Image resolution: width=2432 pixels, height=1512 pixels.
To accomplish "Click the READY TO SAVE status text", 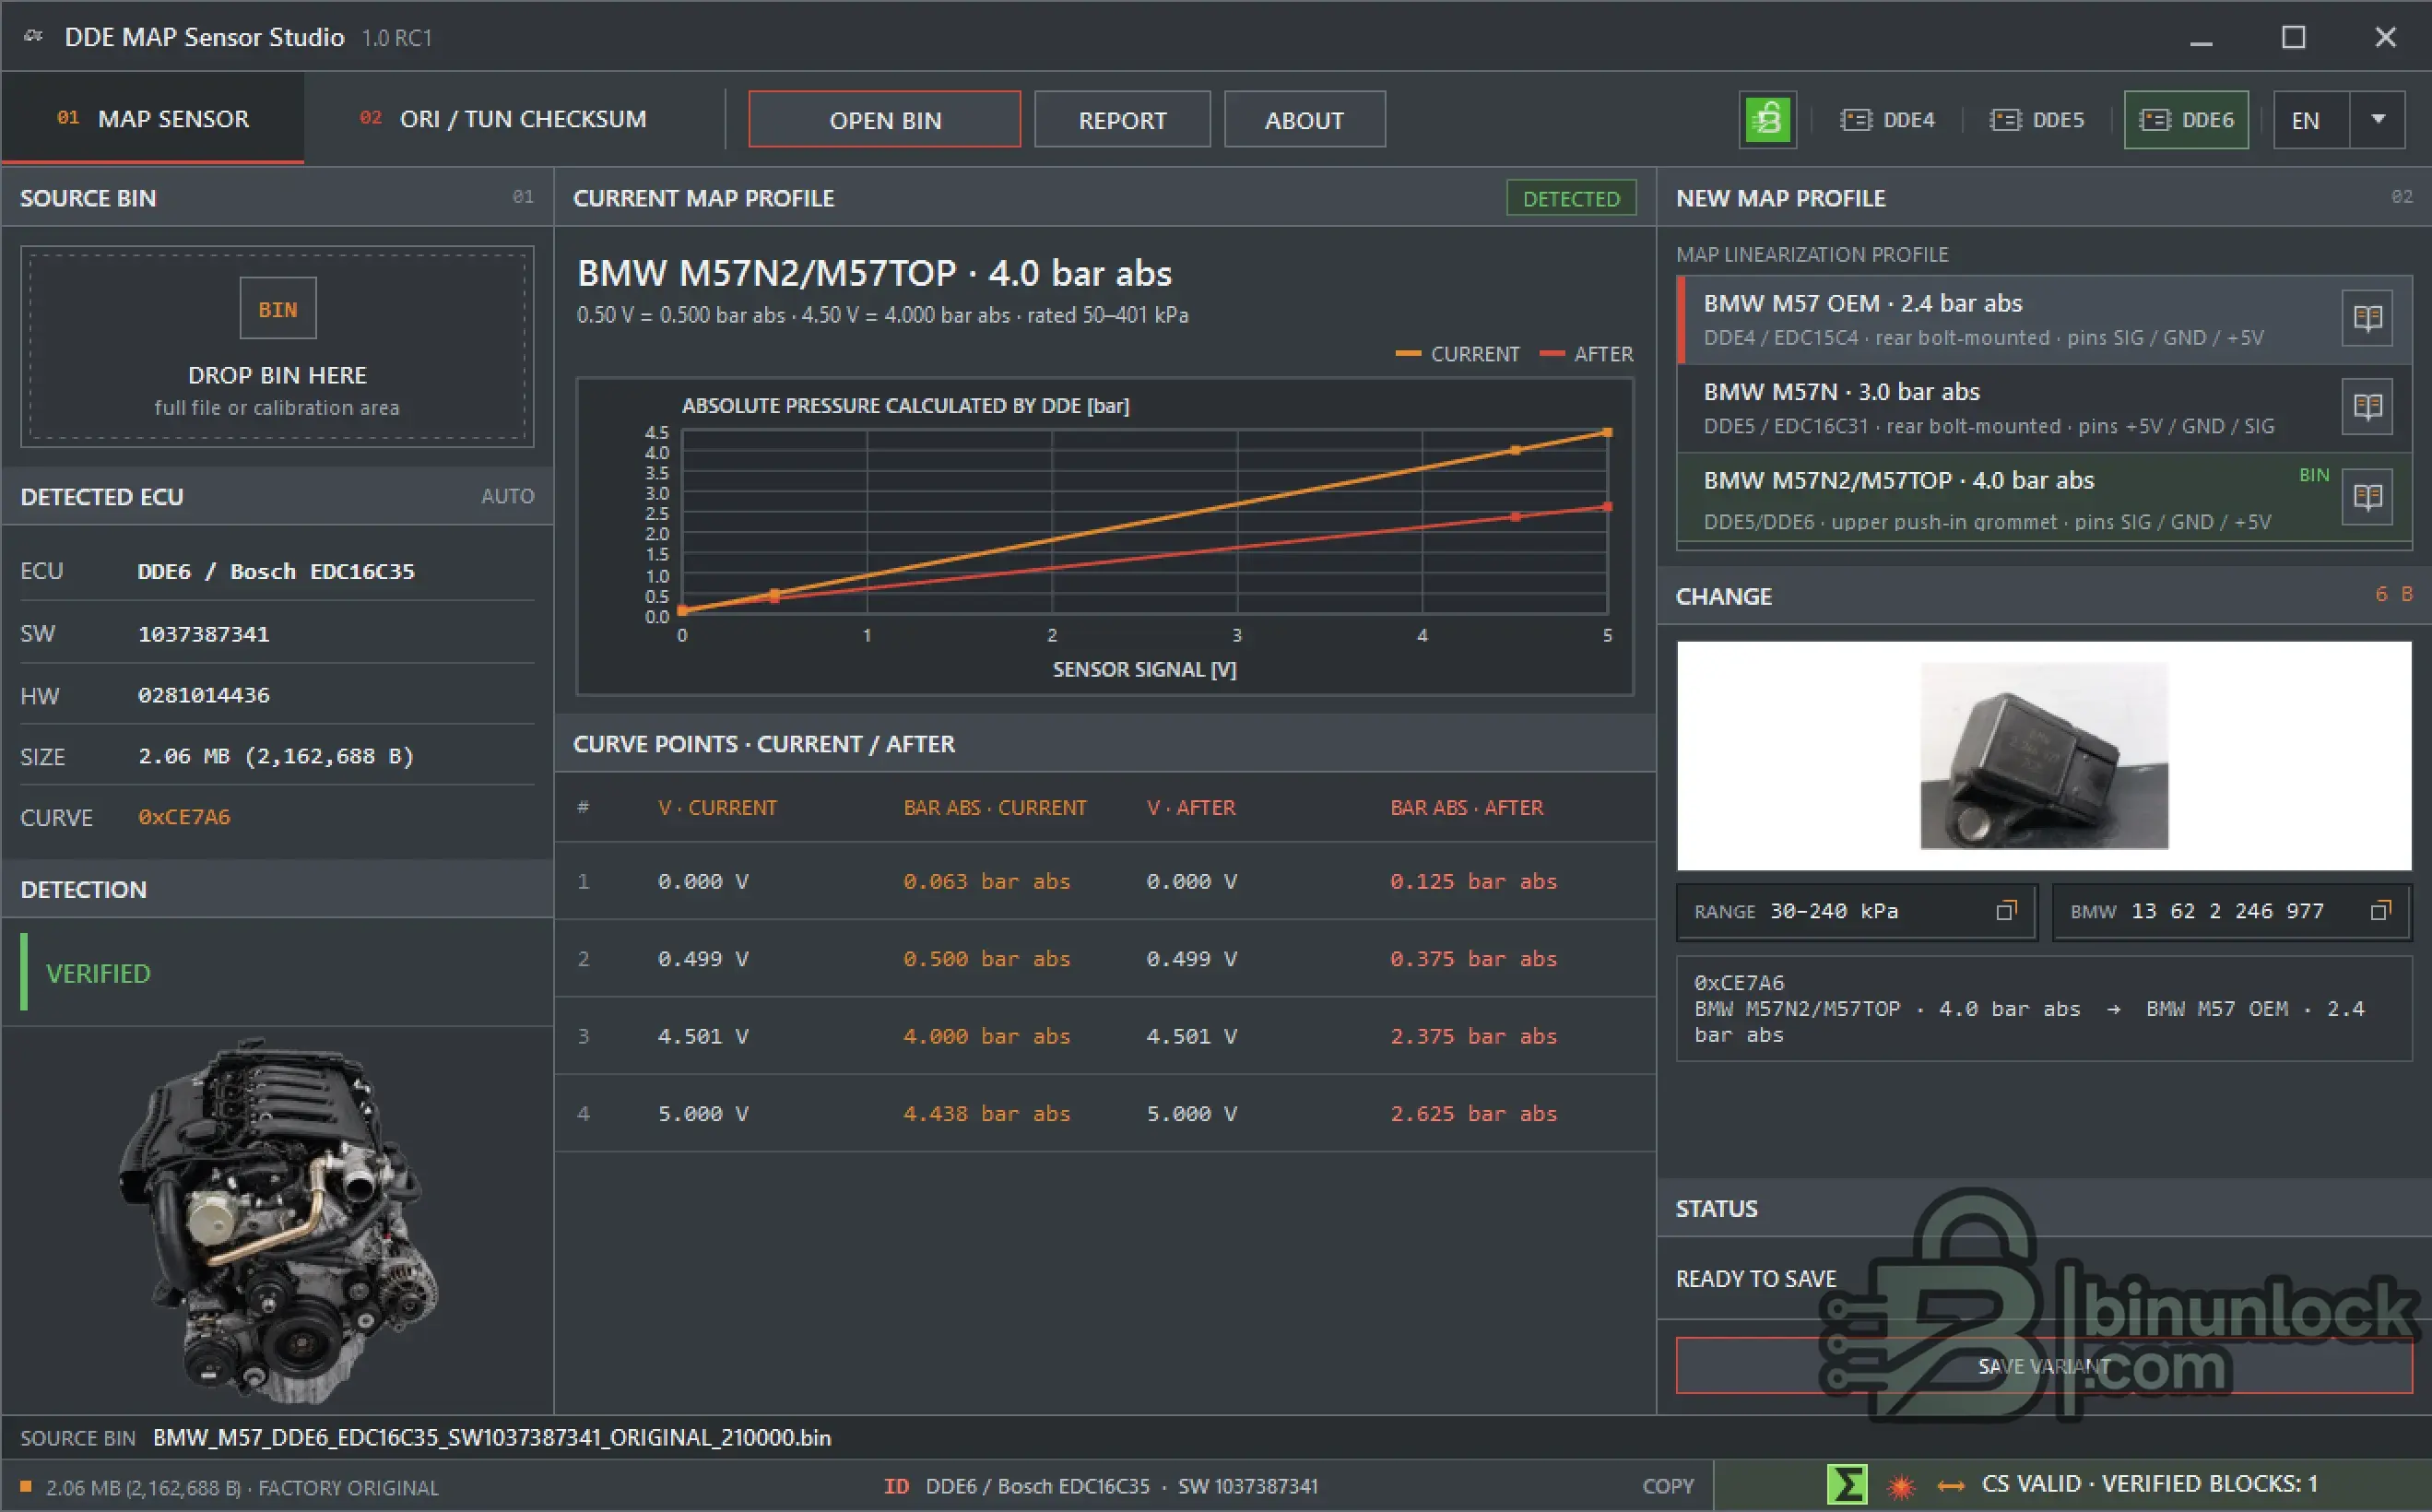I will click(x=1756, y=1279).
